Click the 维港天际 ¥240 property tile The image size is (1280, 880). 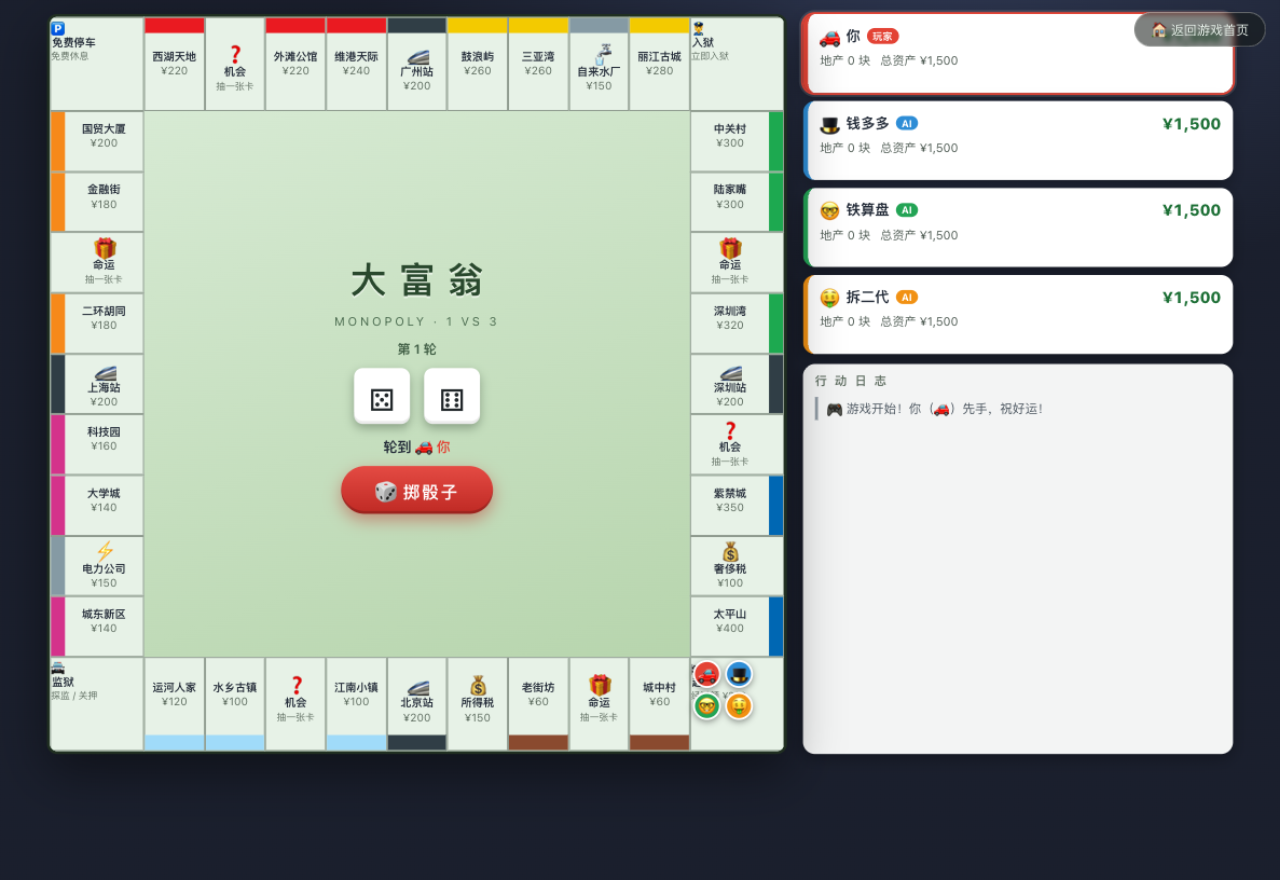(x=356, y=64)
